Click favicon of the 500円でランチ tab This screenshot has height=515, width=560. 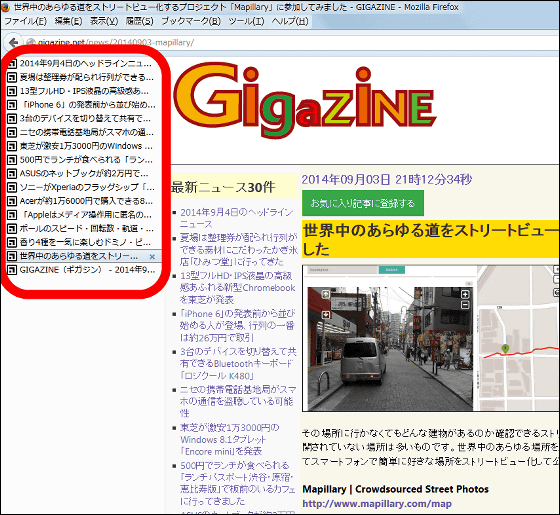12,160
